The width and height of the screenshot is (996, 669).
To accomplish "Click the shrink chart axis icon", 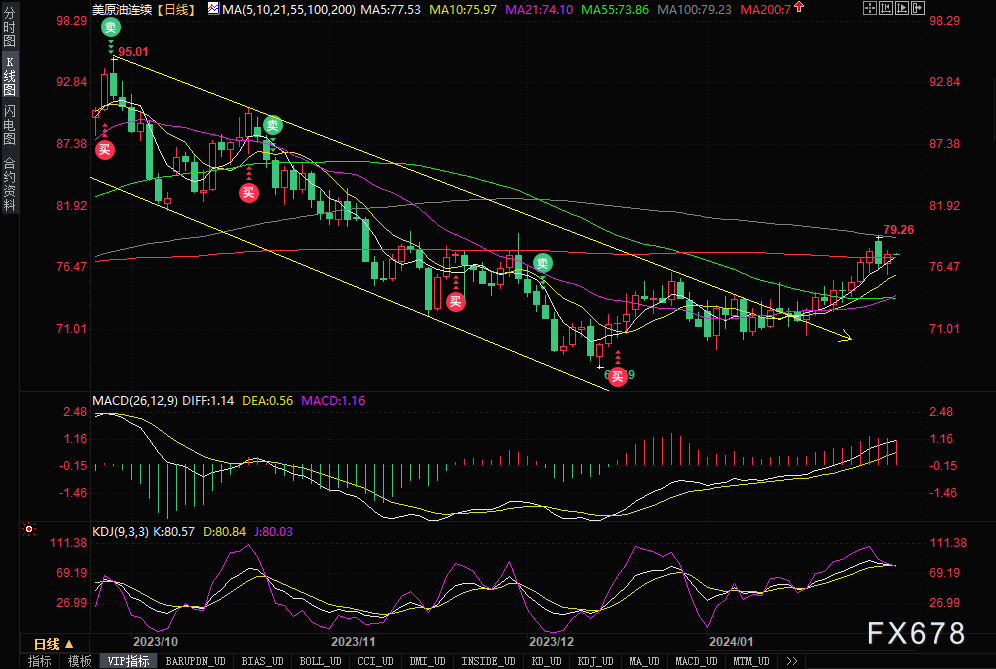I will (x=886, y=8).
